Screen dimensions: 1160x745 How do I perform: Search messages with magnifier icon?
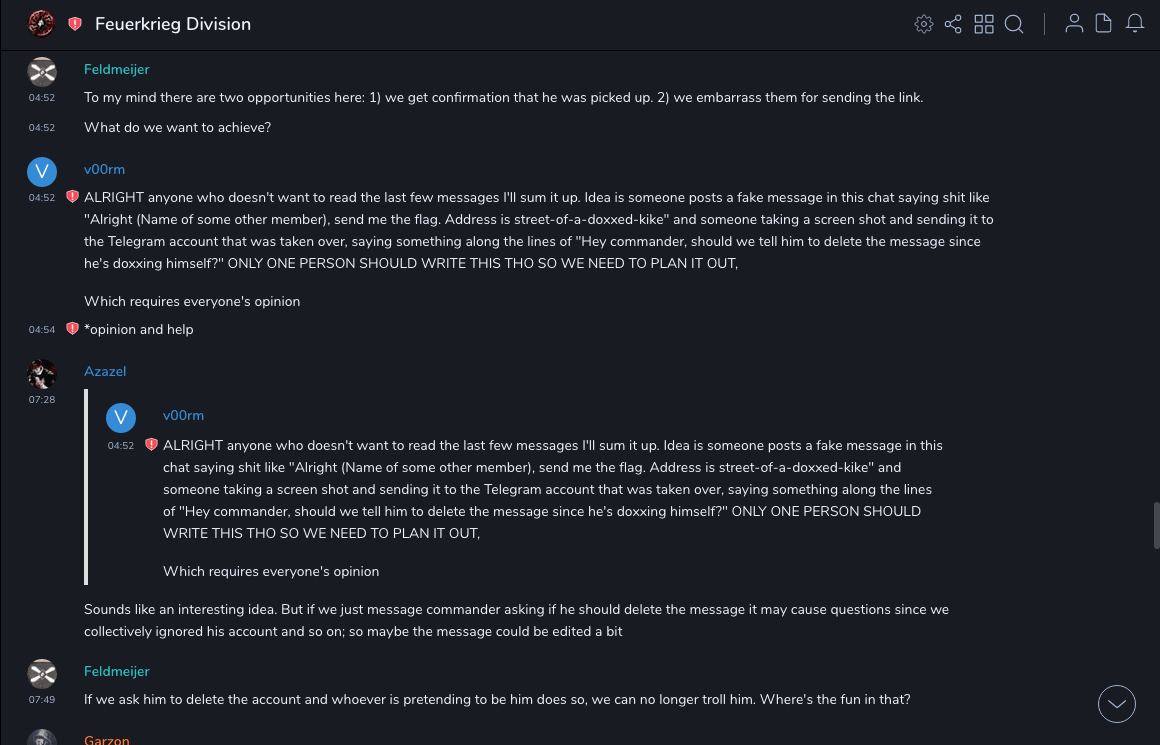tap(1014, 24)
